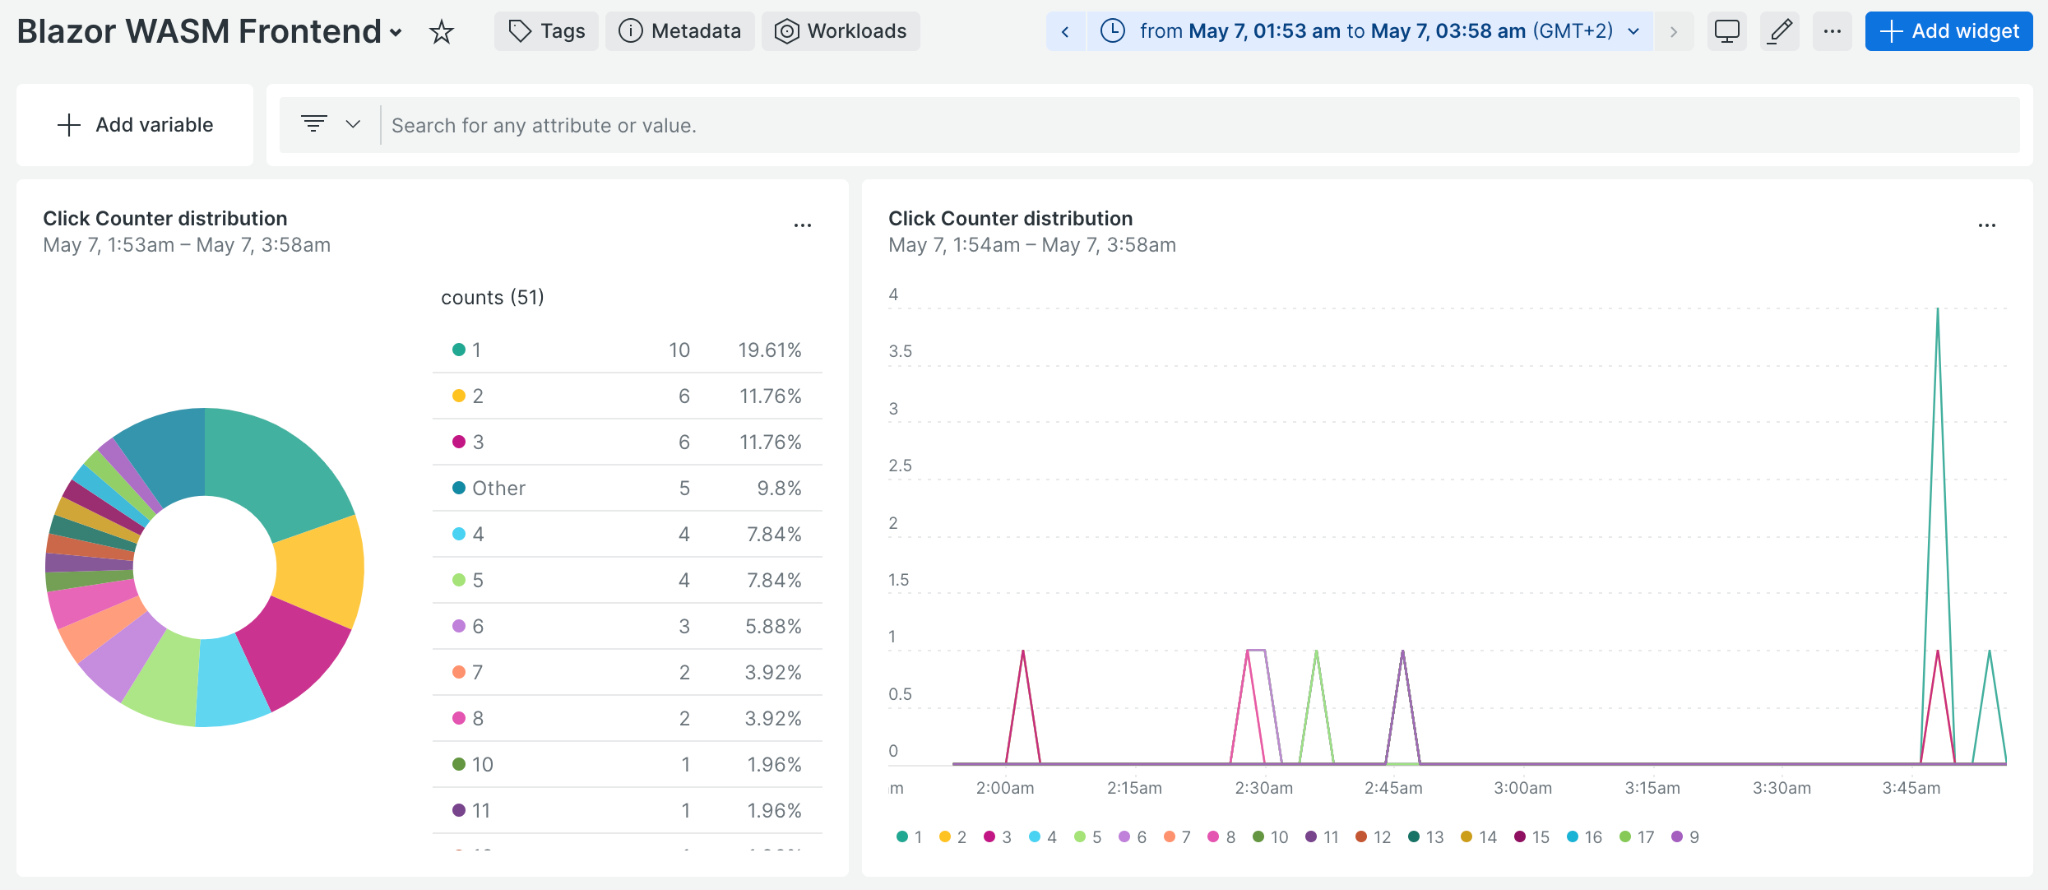Toggle series 1 in line chart legend
Viewport: 2048px width, 890px height.
[910, 837]
